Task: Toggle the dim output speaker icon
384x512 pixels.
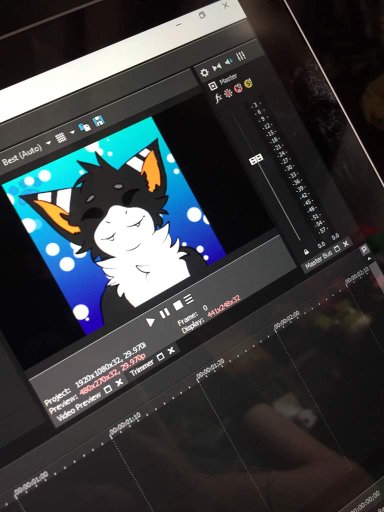Action: point(229,62)
